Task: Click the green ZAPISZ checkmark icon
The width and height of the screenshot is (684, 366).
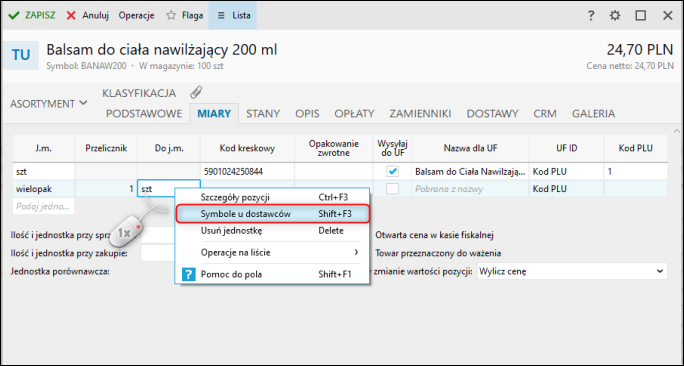Action: click(14, 16)
